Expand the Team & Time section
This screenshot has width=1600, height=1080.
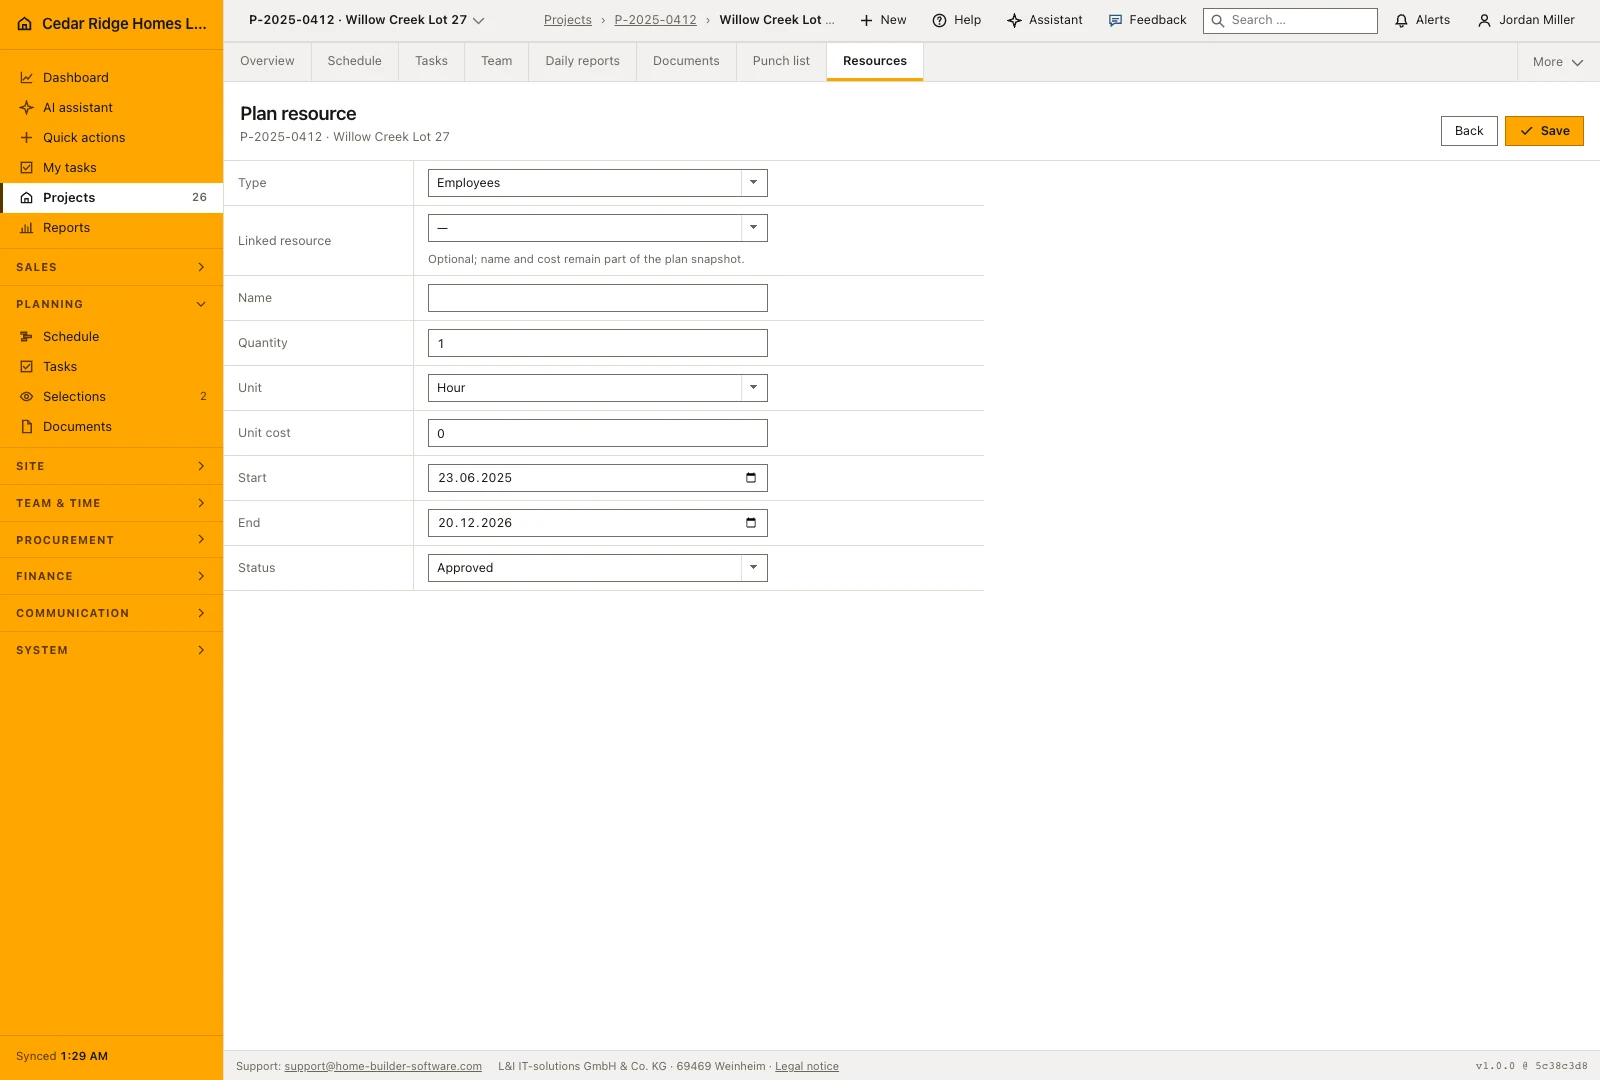[111, 503]
